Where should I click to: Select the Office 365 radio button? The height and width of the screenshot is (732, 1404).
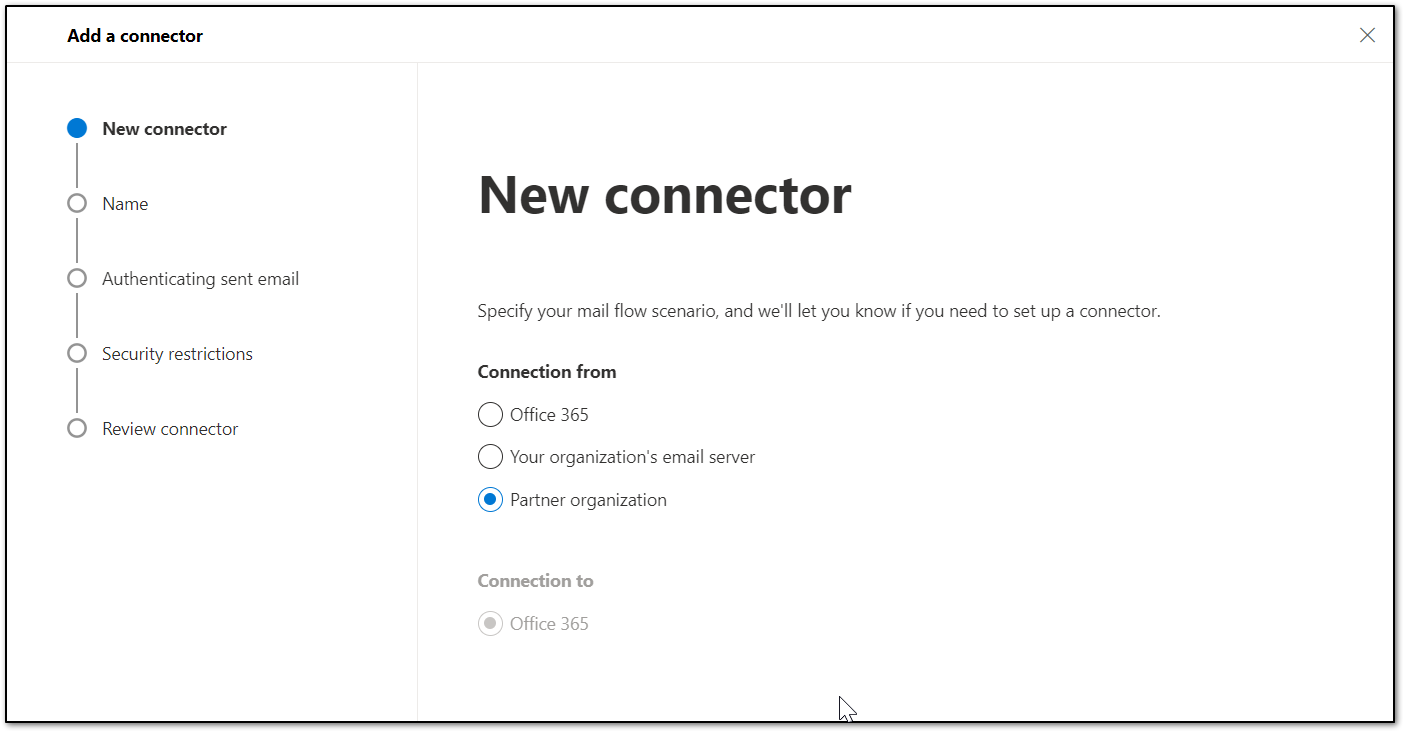click(x=490, y=414)
